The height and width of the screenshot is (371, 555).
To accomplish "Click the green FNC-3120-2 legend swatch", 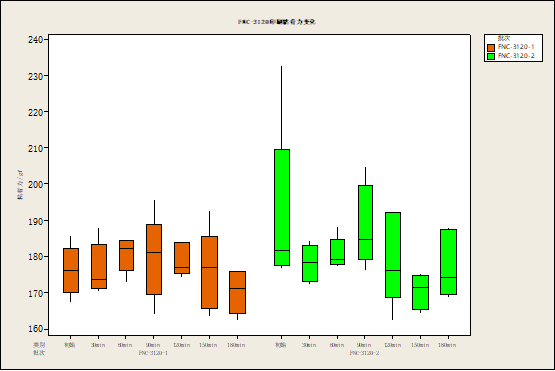I will point(491,56).
